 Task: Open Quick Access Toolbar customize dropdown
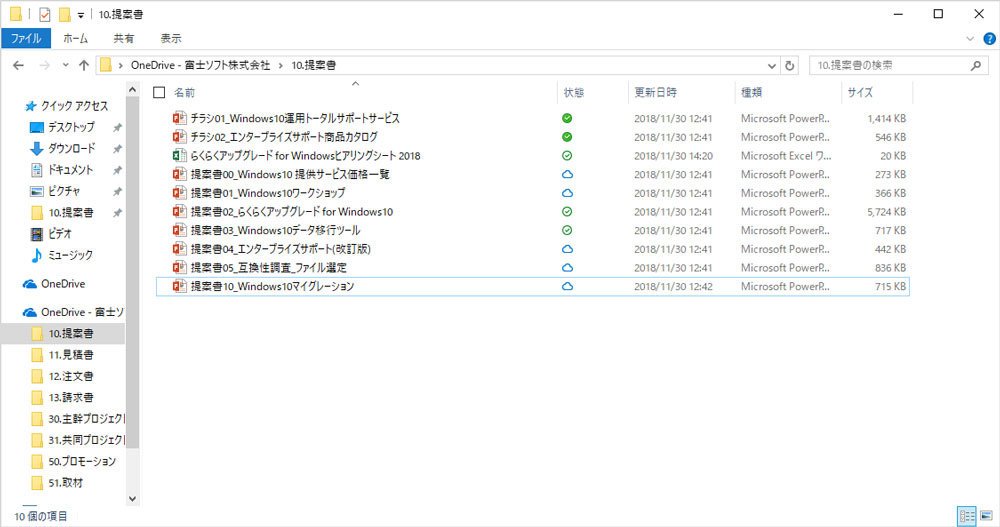pos(80,15)
